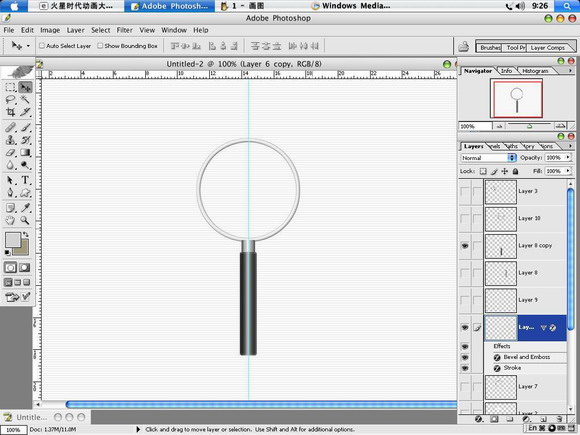
Task: Open the Fill slider arrow
Action: point(568,171)
